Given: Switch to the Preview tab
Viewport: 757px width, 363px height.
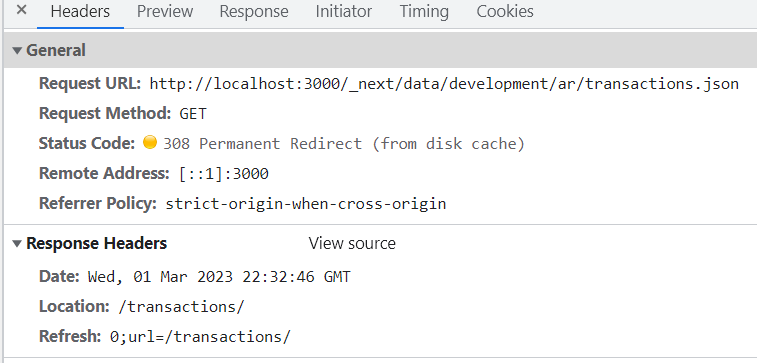Looking at the screenshot, I should coord(165,11).
